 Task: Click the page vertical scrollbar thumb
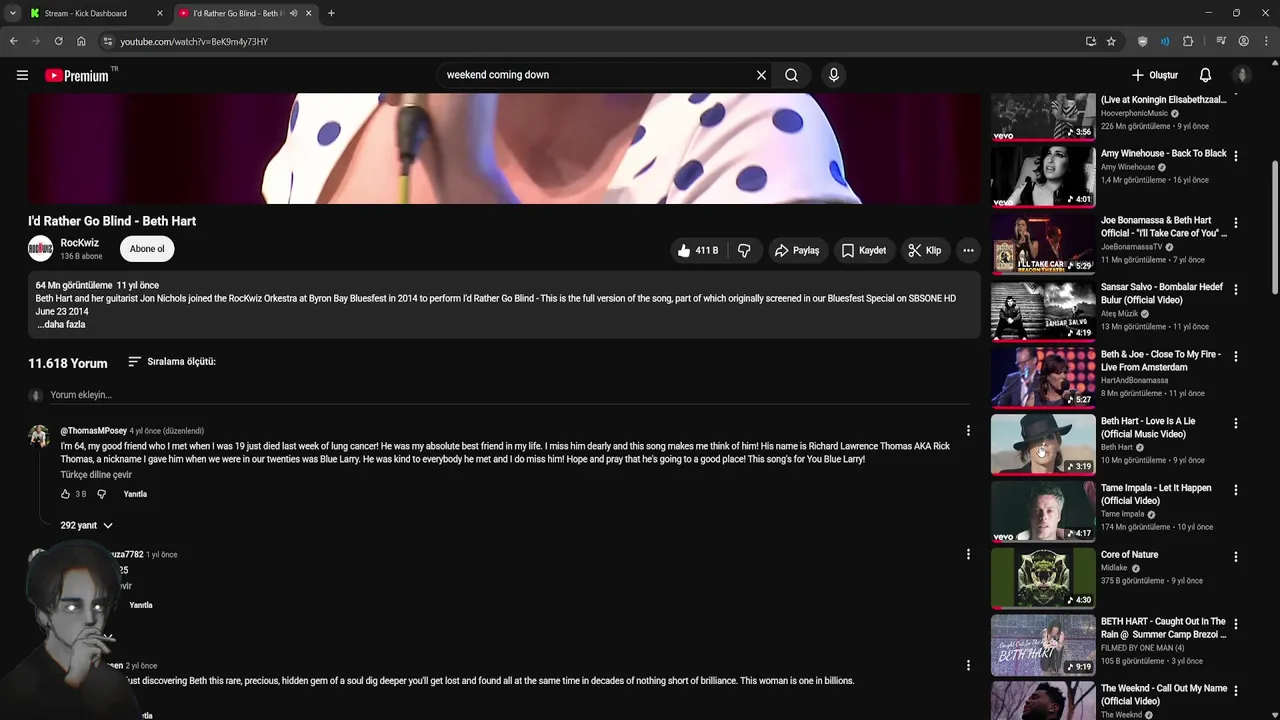(x=1274, y=227)
